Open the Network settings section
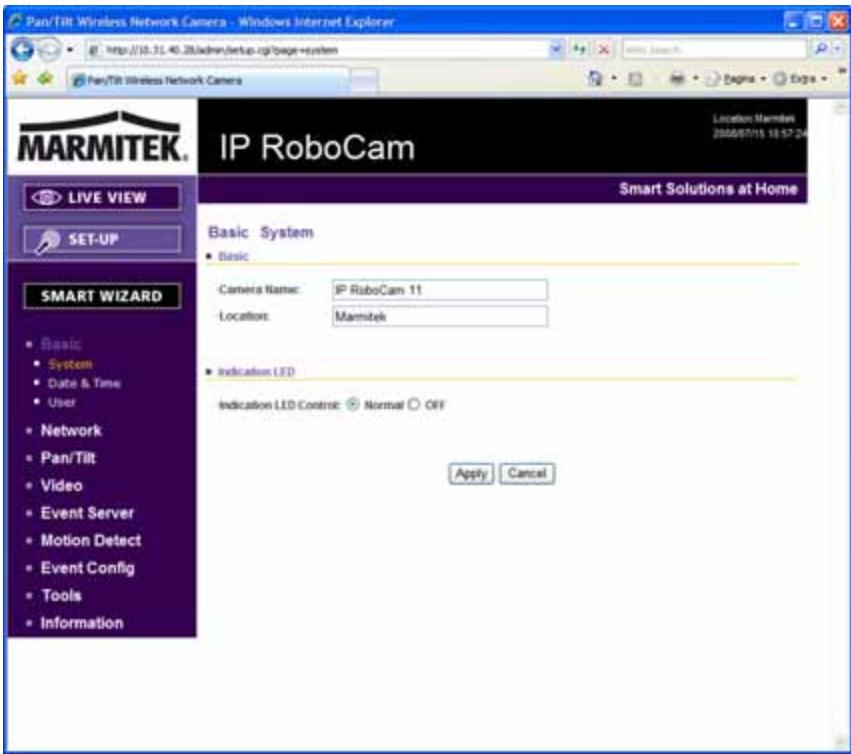This screenshot has height=754, width=851. coord(71,430)
